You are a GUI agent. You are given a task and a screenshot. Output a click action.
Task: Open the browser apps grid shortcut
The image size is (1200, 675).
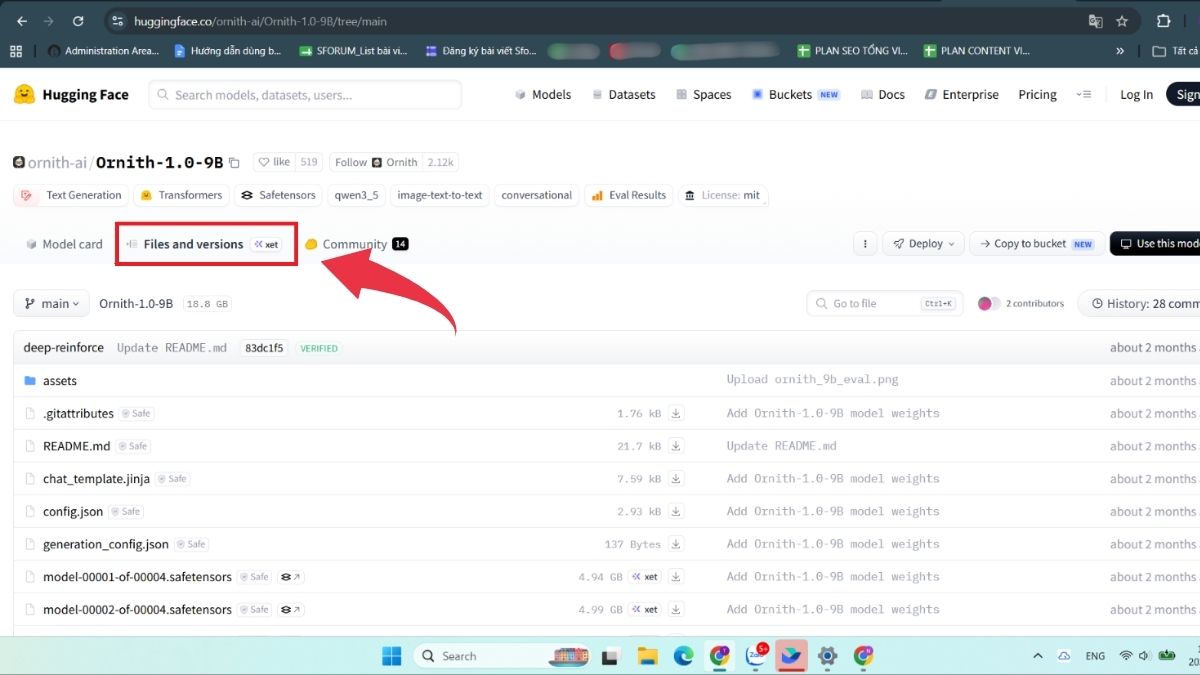pos(15,50)
